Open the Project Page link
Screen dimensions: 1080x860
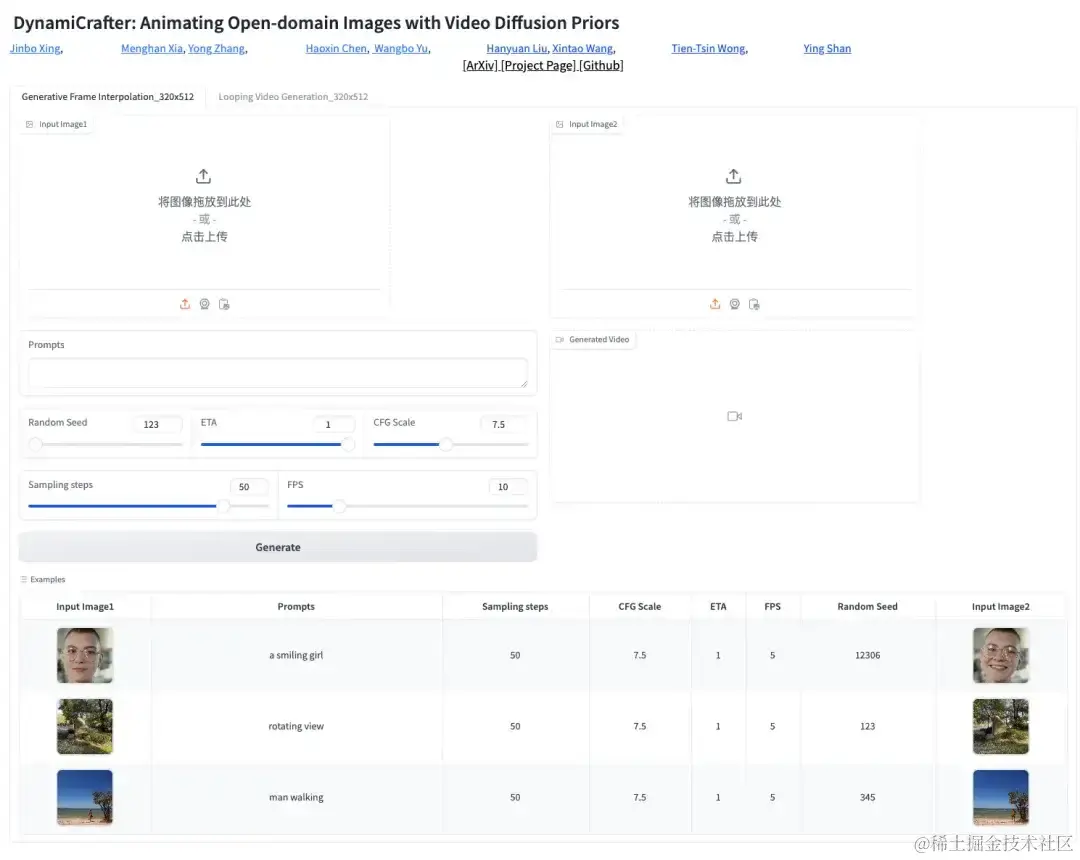pyautogui.click(x=538, y=65)
